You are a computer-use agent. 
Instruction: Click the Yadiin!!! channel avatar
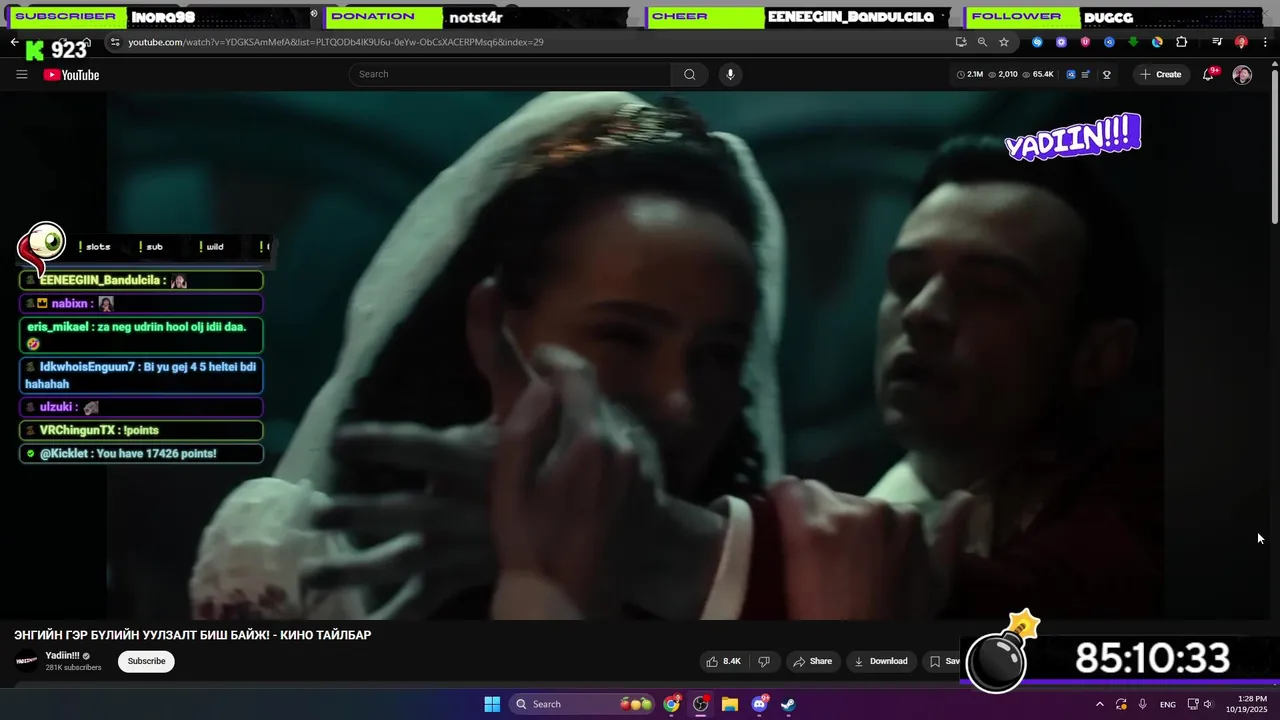(26, 661)
